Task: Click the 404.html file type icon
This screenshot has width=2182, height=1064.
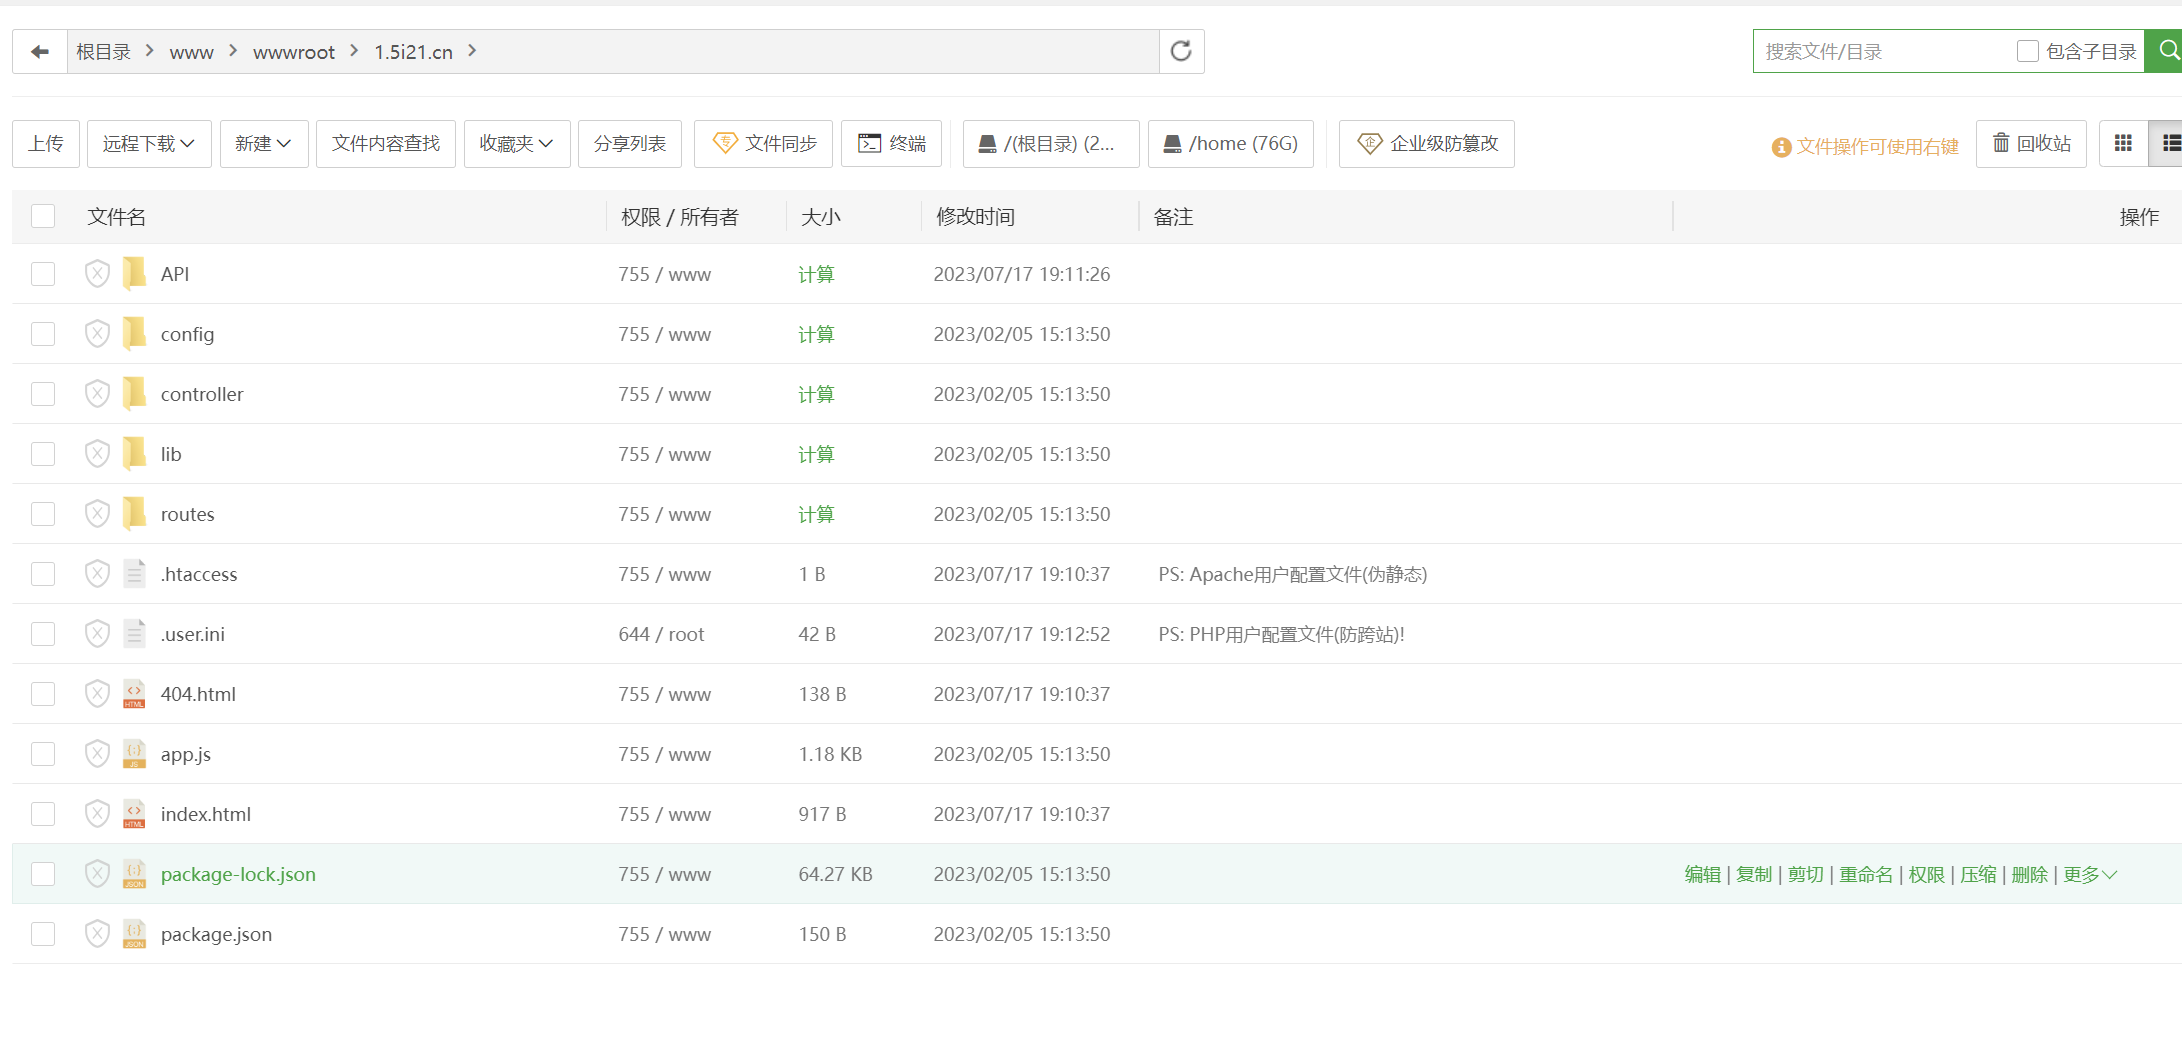Action: coord(134,694)
